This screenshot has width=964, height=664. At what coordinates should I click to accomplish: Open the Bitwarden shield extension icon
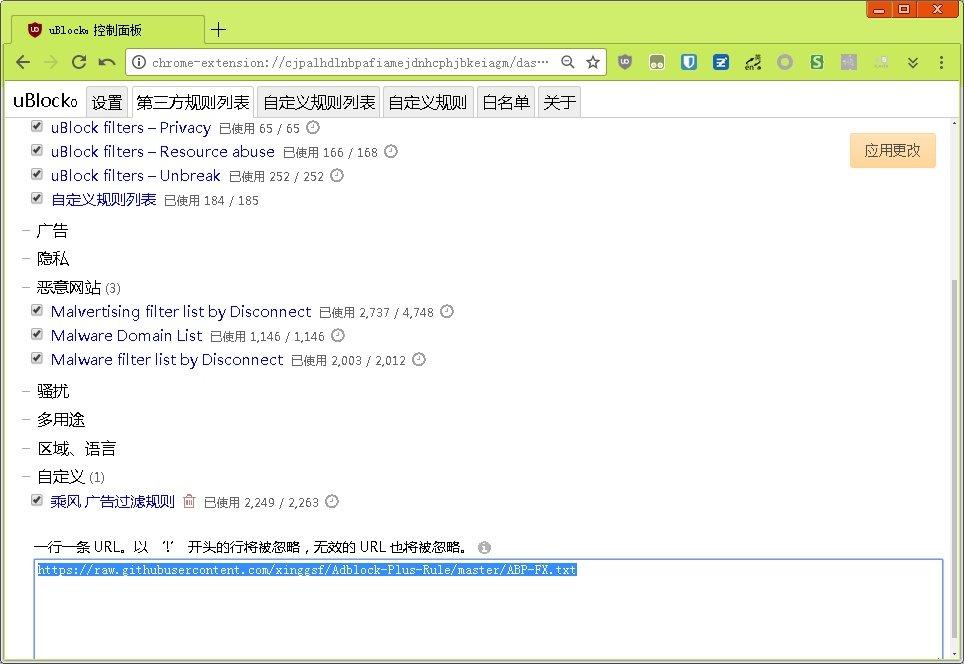pyautogui.click(x=689, y=62)
